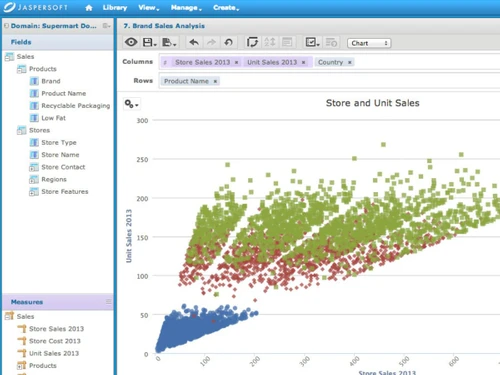Select the Low Fat field
Image resolution: width=500 pixels, height=375 pixels.
(53, 118)
